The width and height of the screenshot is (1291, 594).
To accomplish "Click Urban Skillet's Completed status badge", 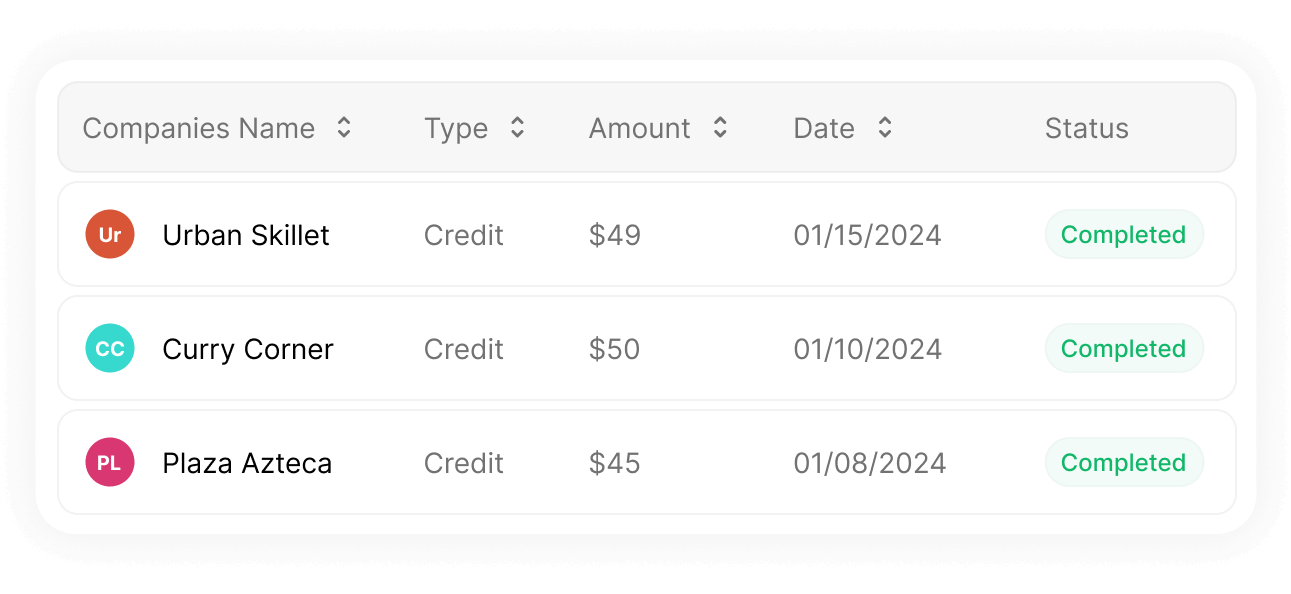I will [x=1123, y=234].
